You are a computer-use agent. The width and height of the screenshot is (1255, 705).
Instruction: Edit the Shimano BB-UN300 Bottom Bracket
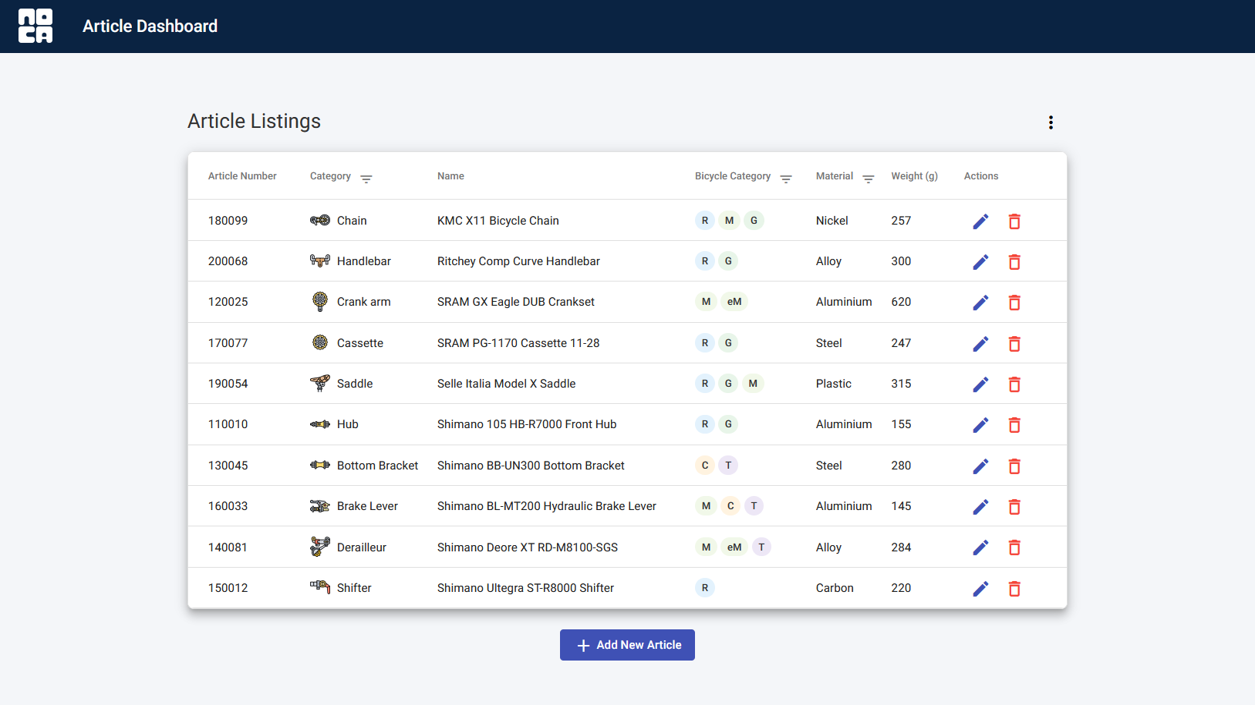point(980,466)
